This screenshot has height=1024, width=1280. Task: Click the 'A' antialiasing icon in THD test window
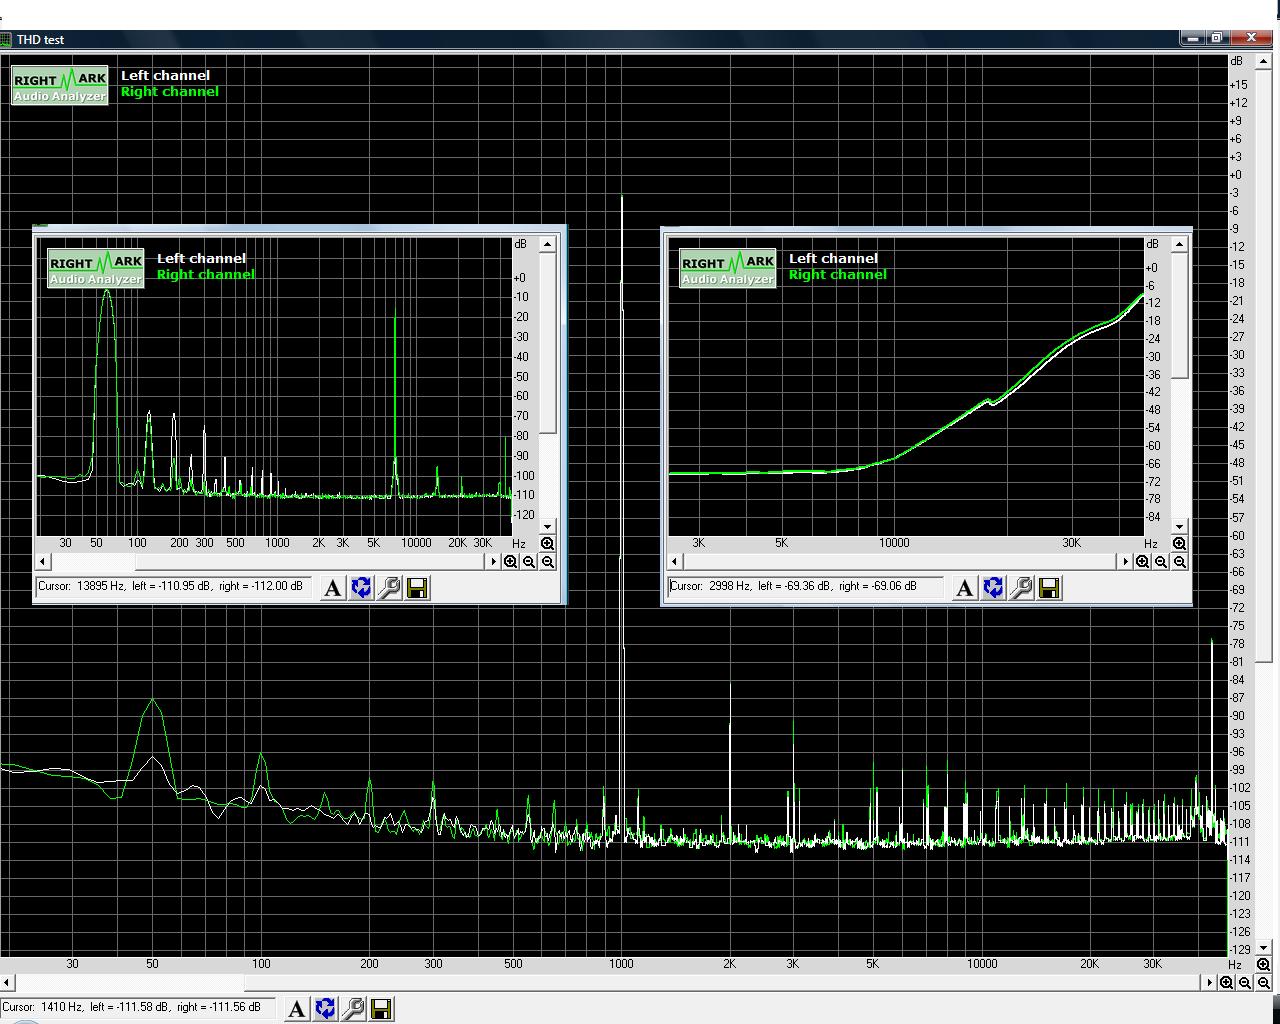tap(297, 1009)
